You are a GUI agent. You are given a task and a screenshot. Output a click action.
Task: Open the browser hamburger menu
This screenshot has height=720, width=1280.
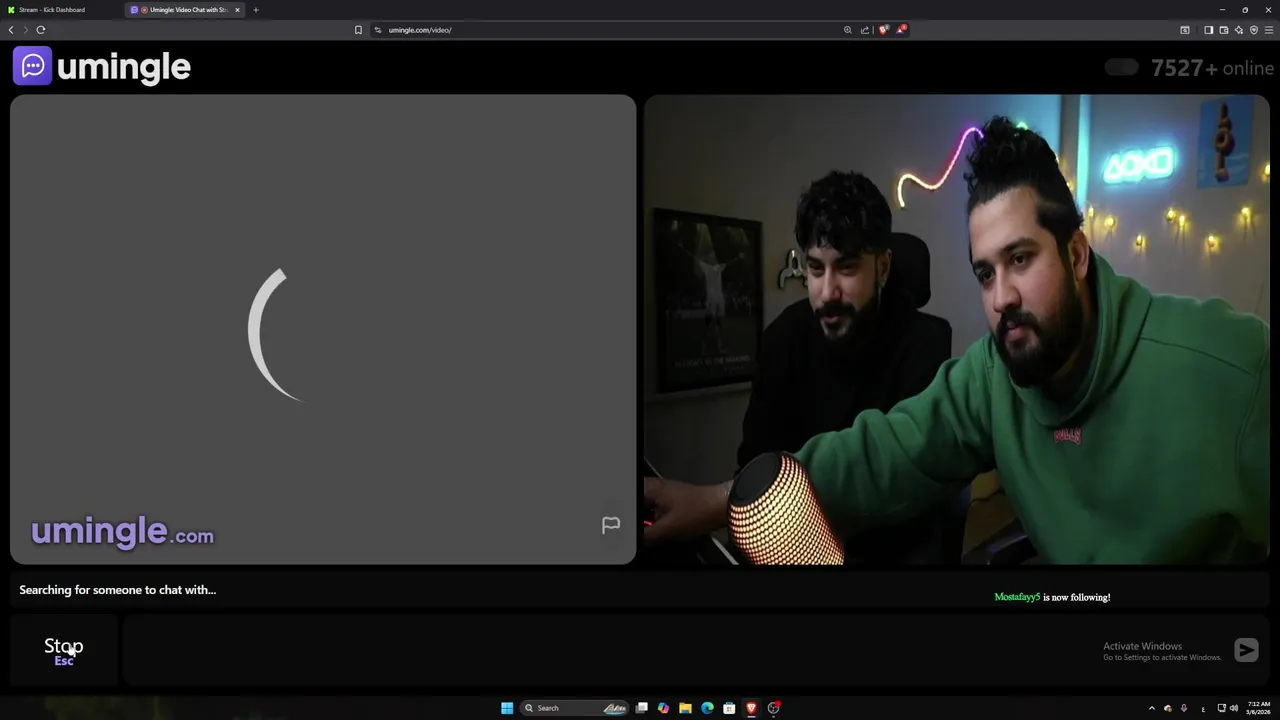click(1269, 30)
